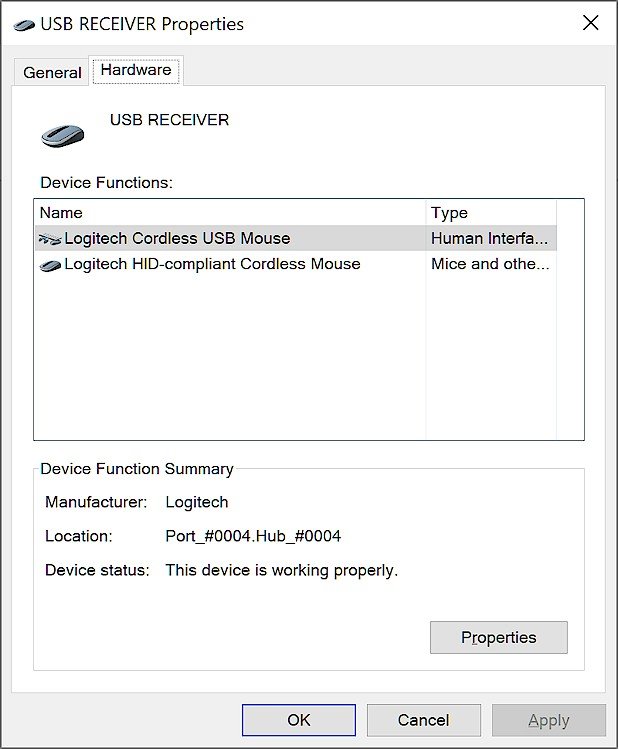Click the Logitech Cordless USB Mouse row icon
This screenshot has width=619, height=750.
[x=49, y=239]
